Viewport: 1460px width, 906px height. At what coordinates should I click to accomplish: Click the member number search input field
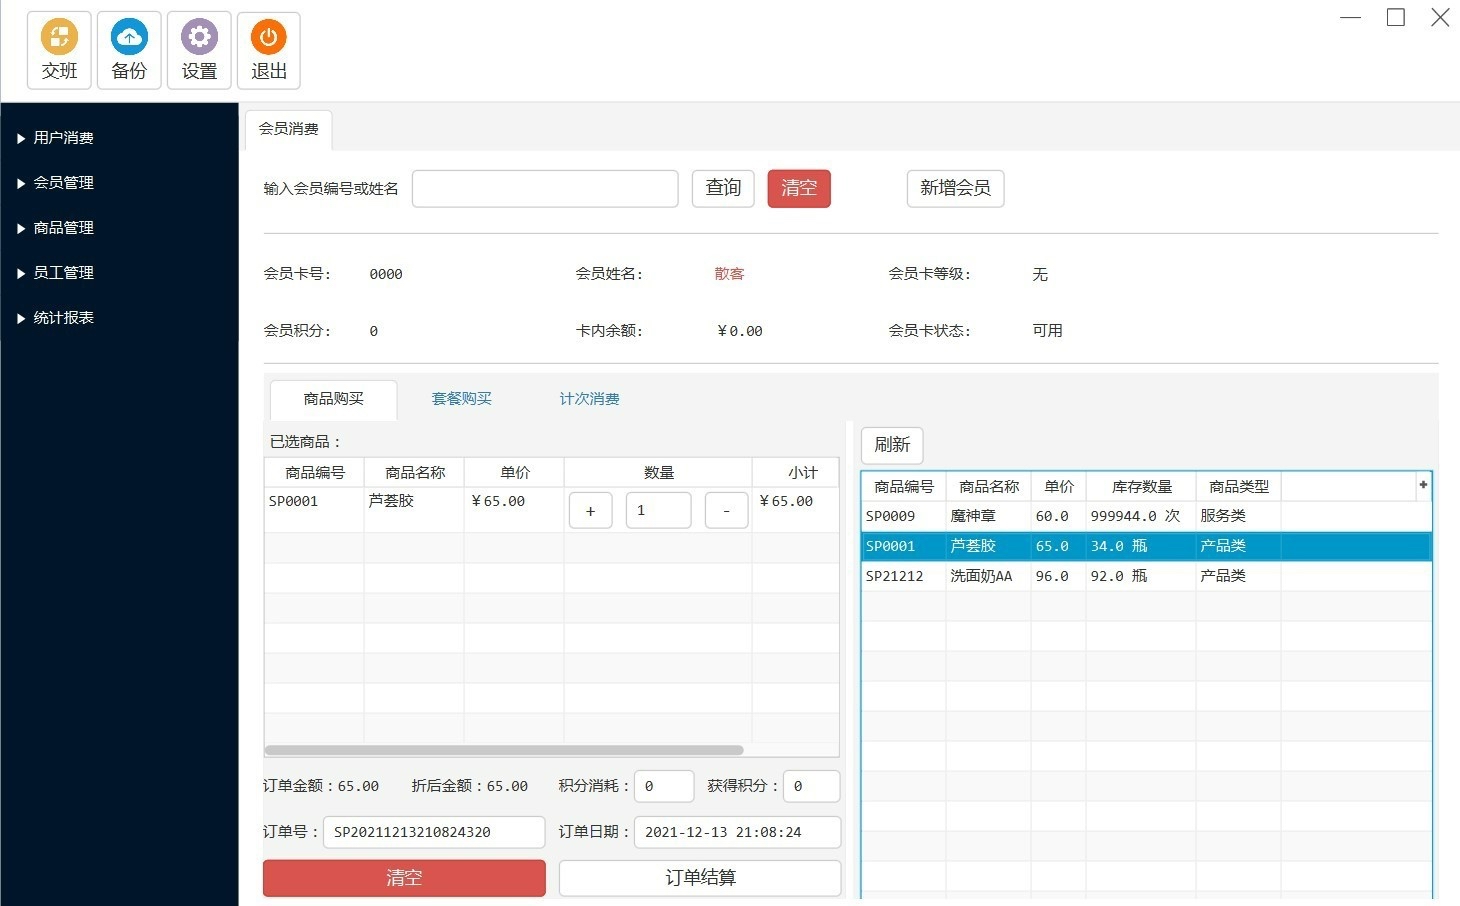click(544, 188)
